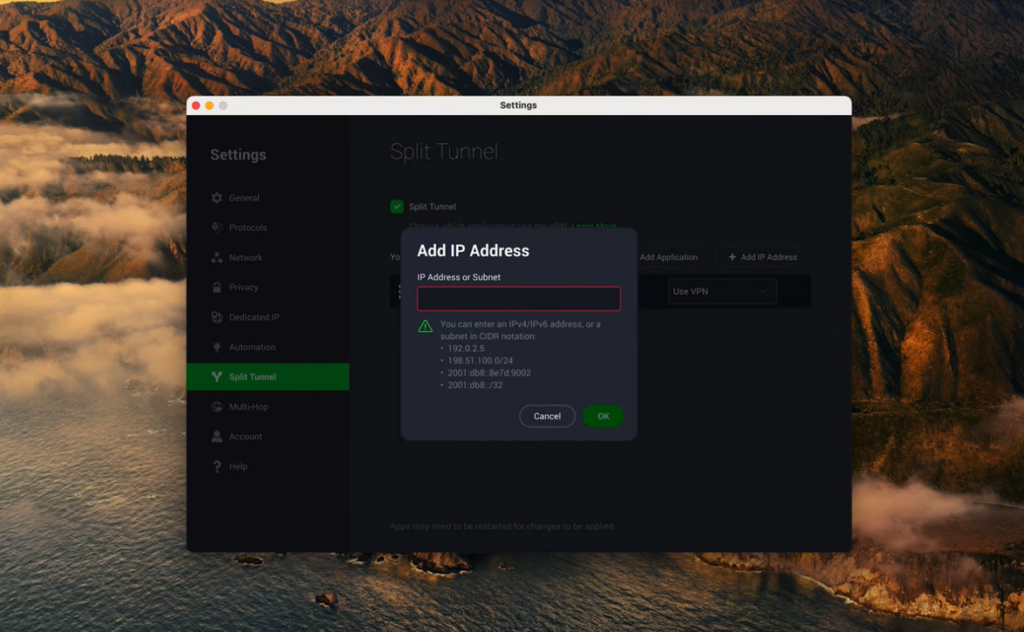Click inside the IP Address input field
The height and width of the screenshot is (632, 1024).
click(518, 298)
